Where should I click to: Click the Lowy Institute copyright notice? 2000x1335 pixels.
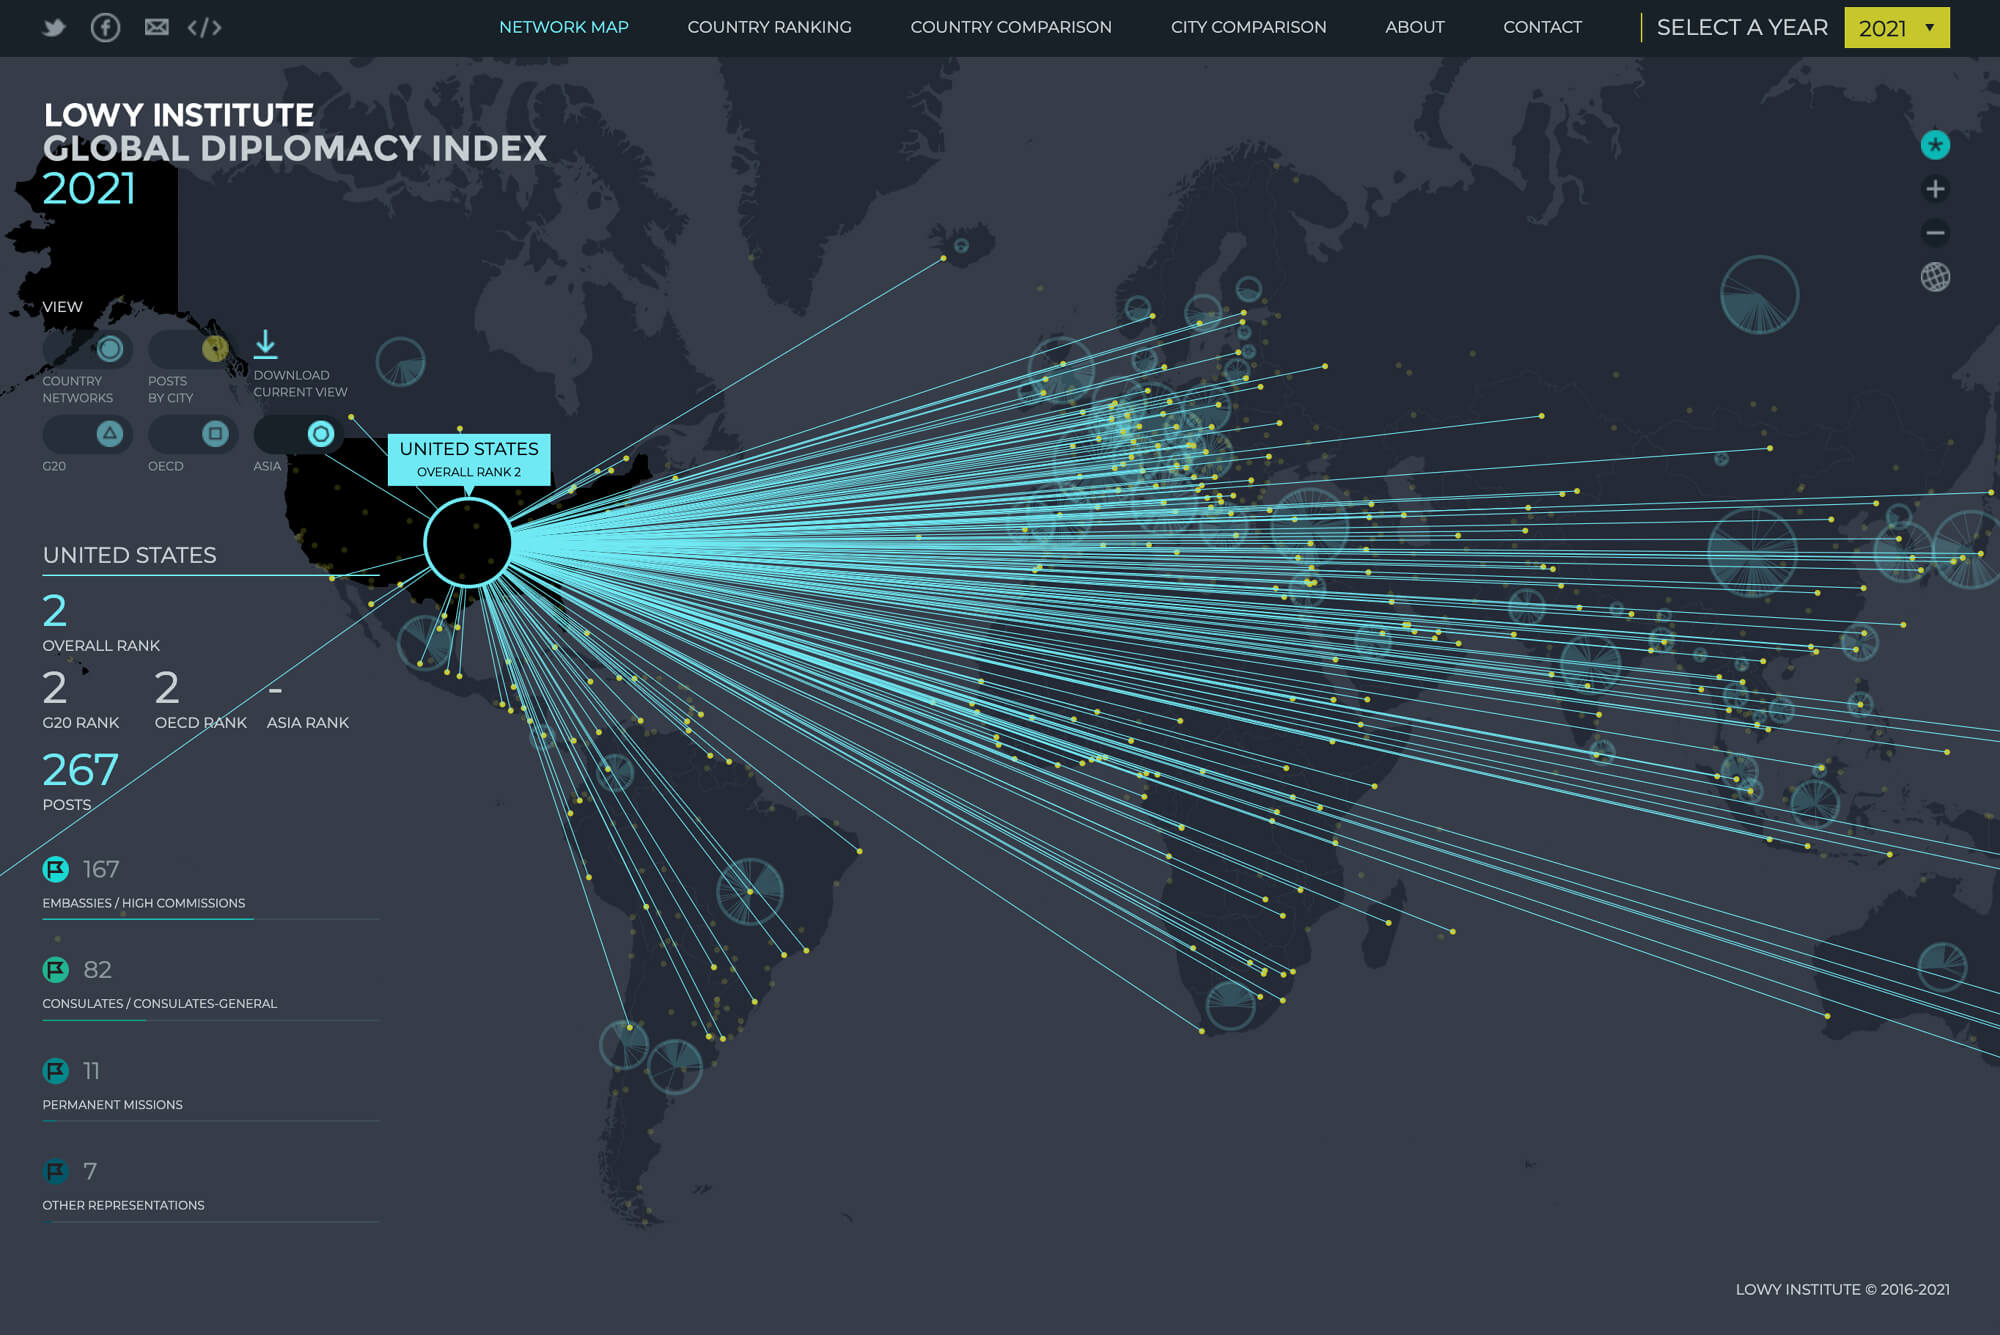[1842, 1289]
